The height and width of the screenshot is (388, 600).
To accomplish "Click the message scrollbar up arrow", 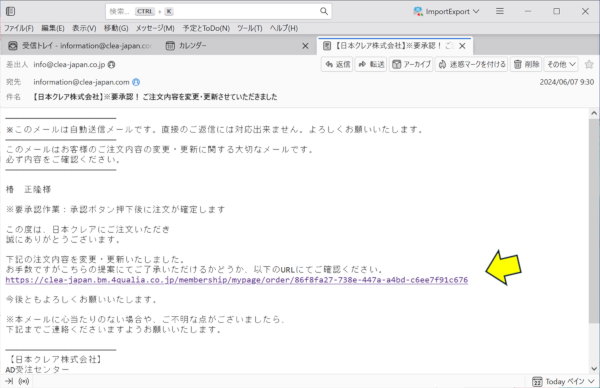I will click(x=594, y=113).
